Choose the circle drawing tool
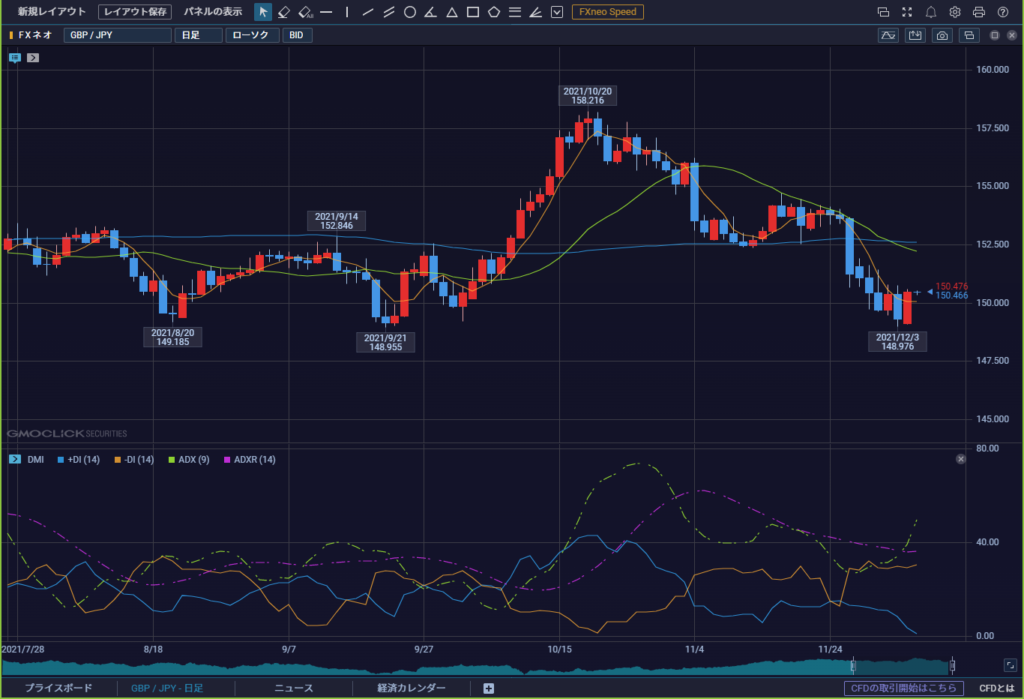This screenshot has width=1024, height=699. coord(410,12)
